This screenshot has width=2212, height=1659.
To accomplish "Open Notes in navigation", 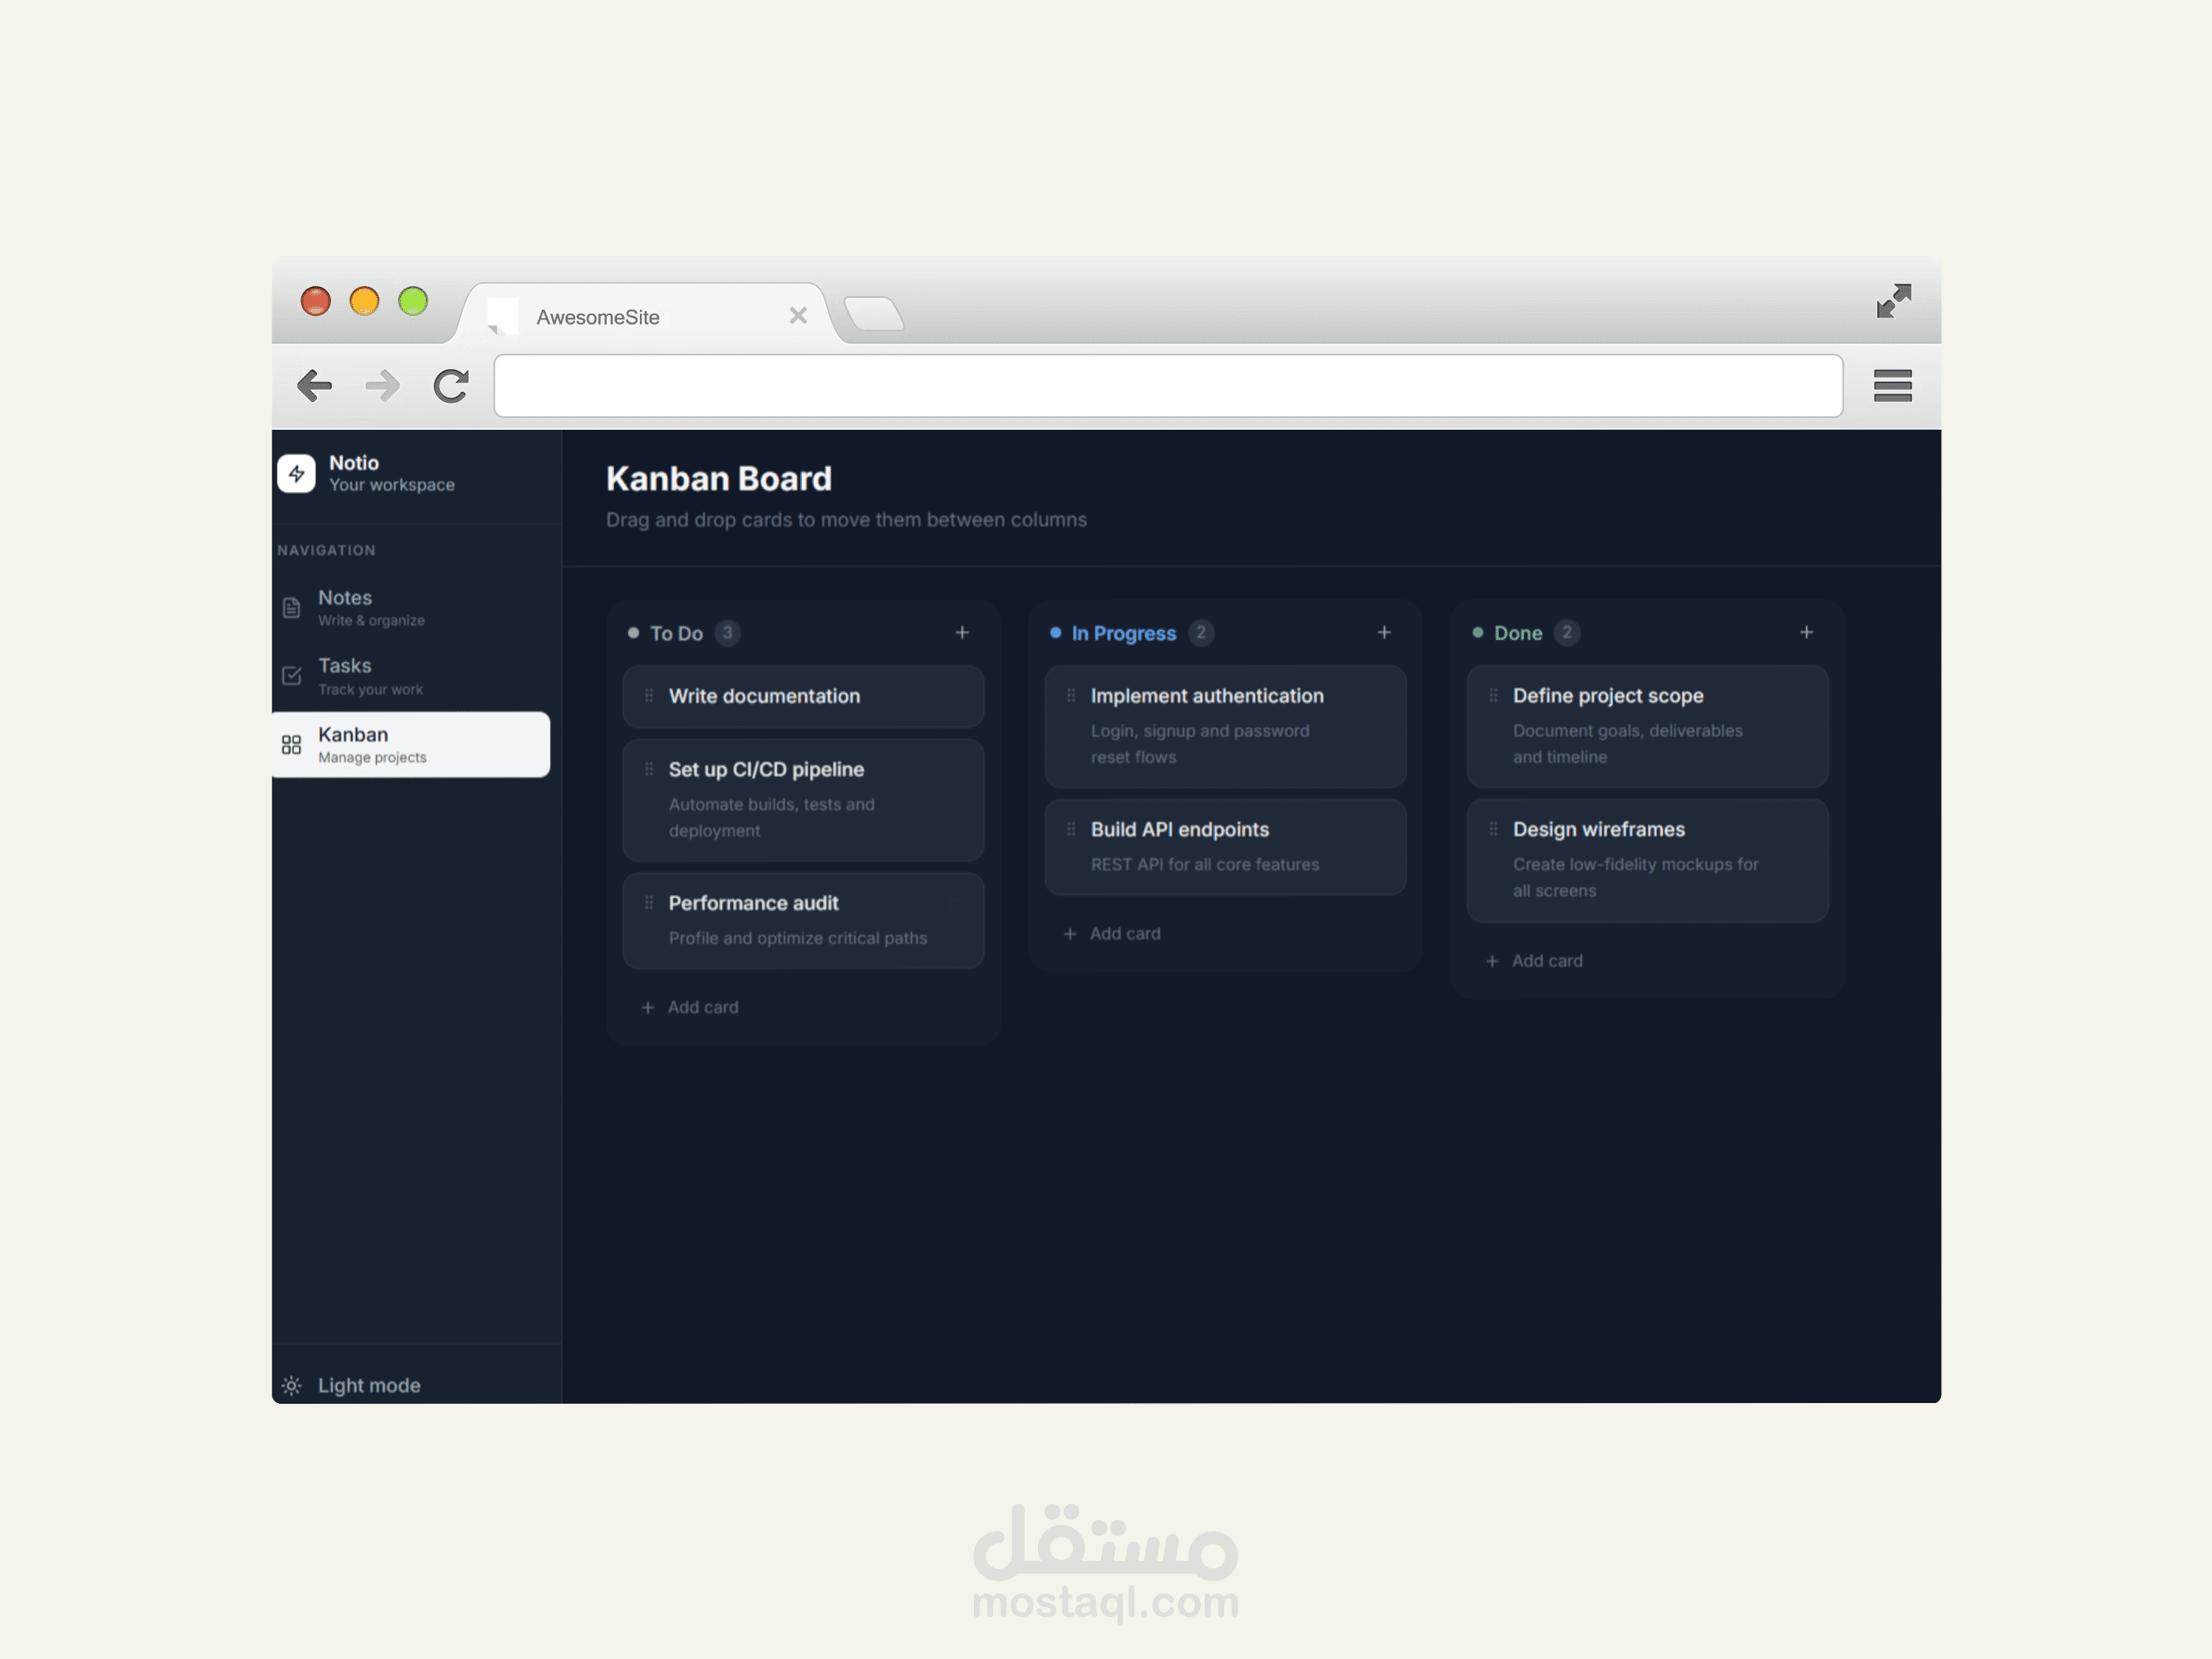I will tap(411, 608).
